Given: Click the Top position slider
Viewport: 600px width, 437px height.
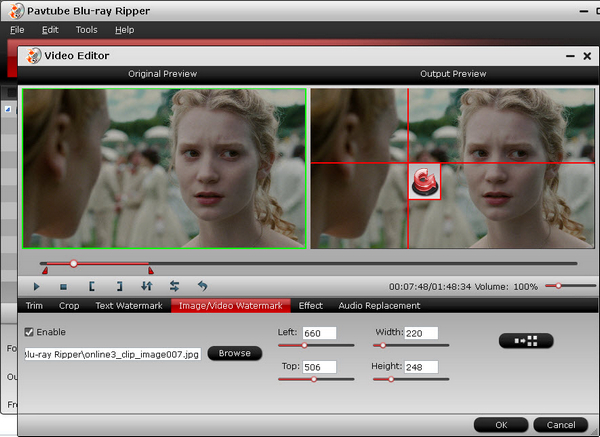Looking at the screenshot, I should tap(316, 379).
